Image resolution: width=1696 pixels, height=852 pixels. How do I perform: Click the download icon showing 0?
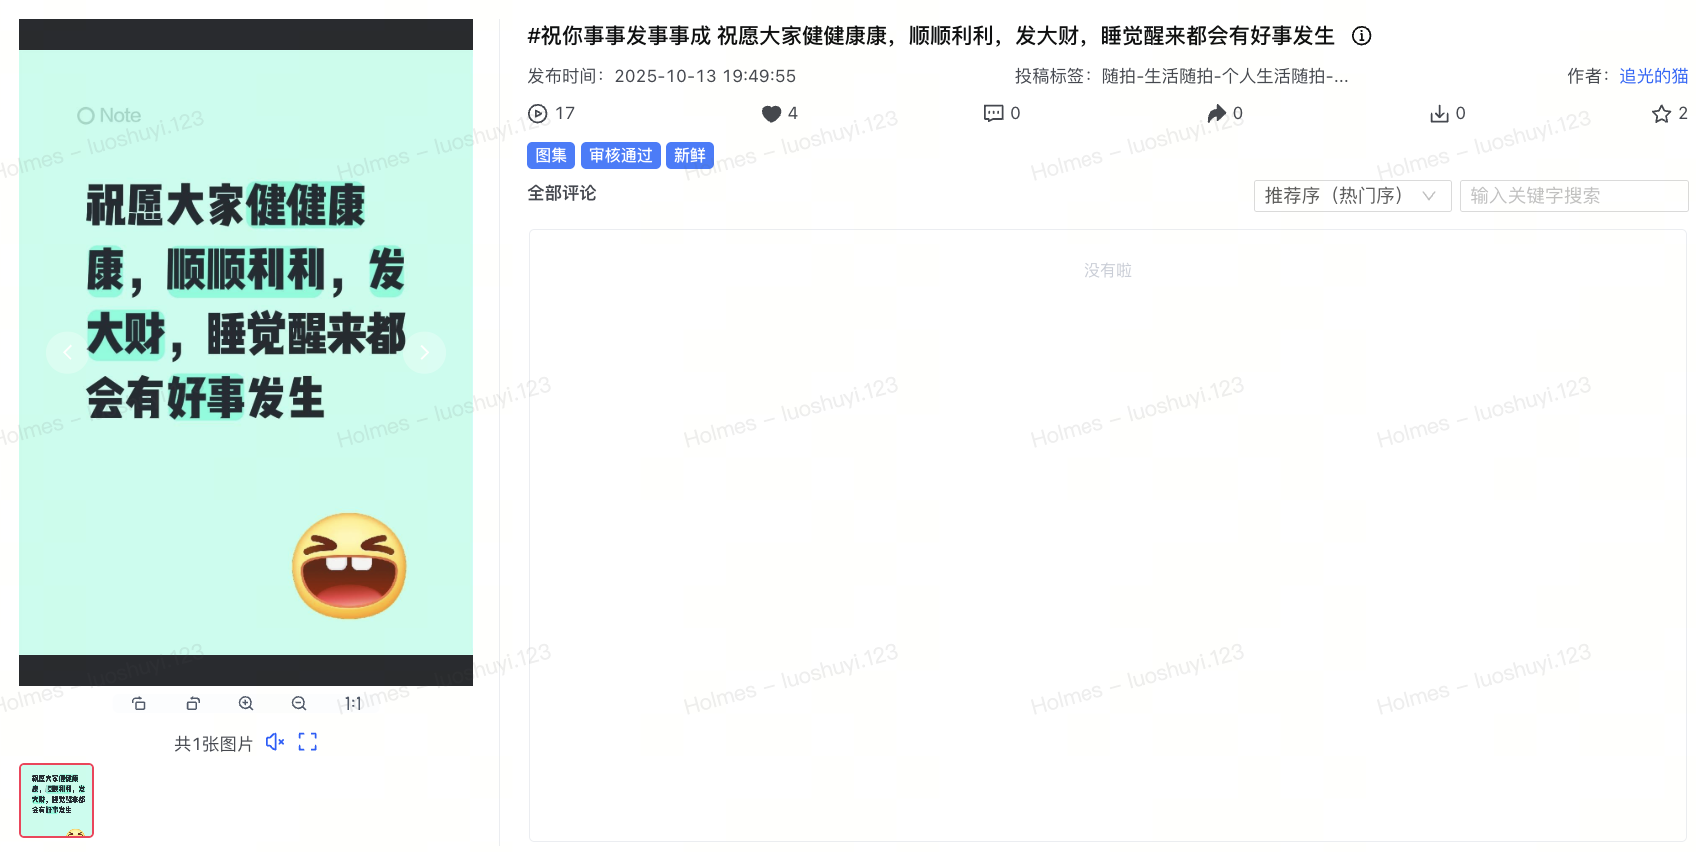point(1439,114)
